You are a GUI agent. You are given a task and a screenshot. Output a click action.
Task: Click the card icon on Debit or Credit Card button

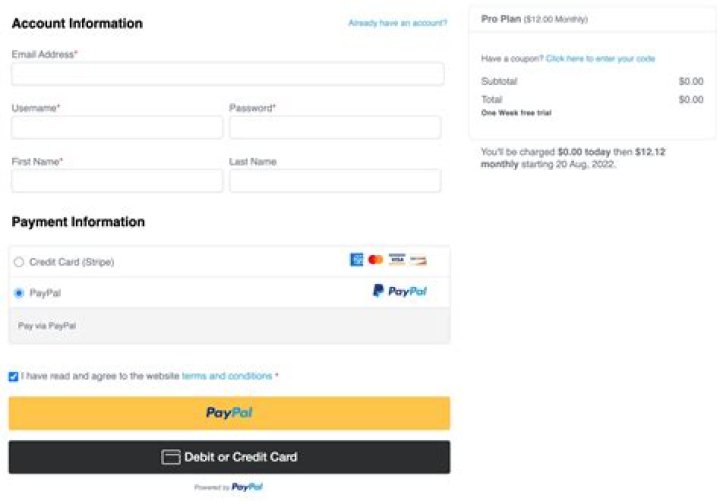(x=171, y=457)
